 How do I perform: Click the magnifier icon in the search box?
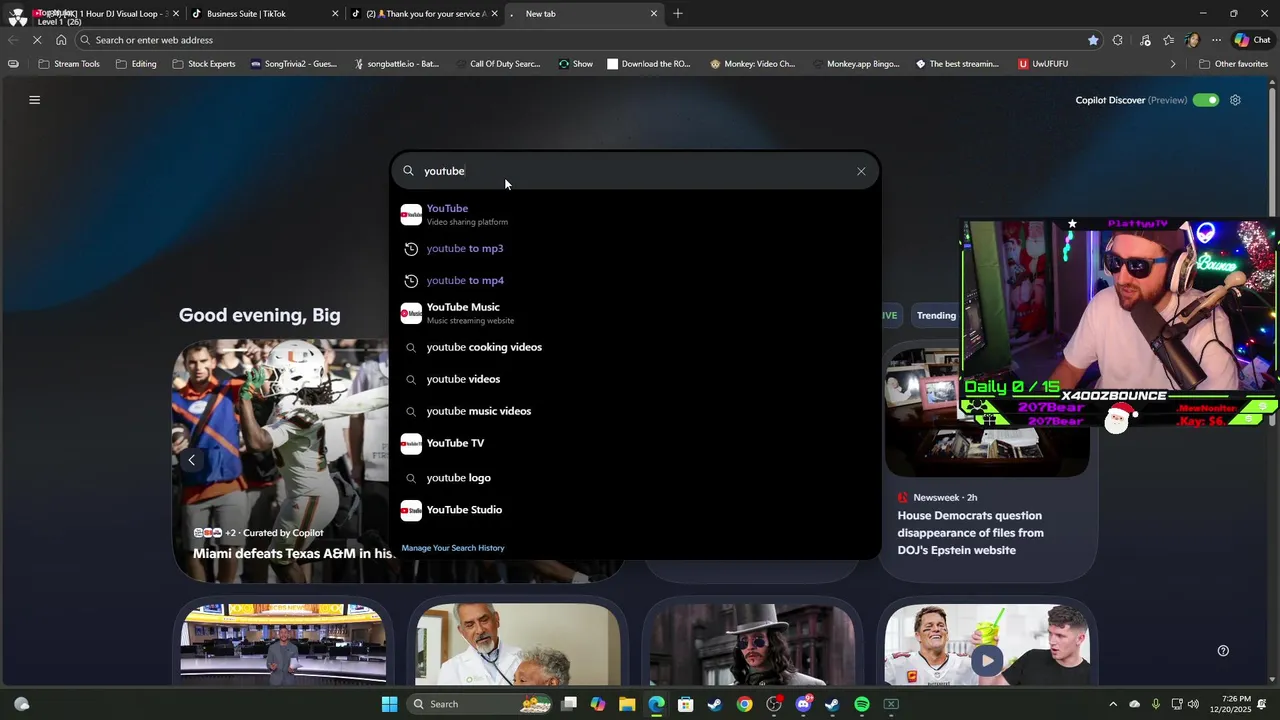pyautogui.click(x=408, y=171)
